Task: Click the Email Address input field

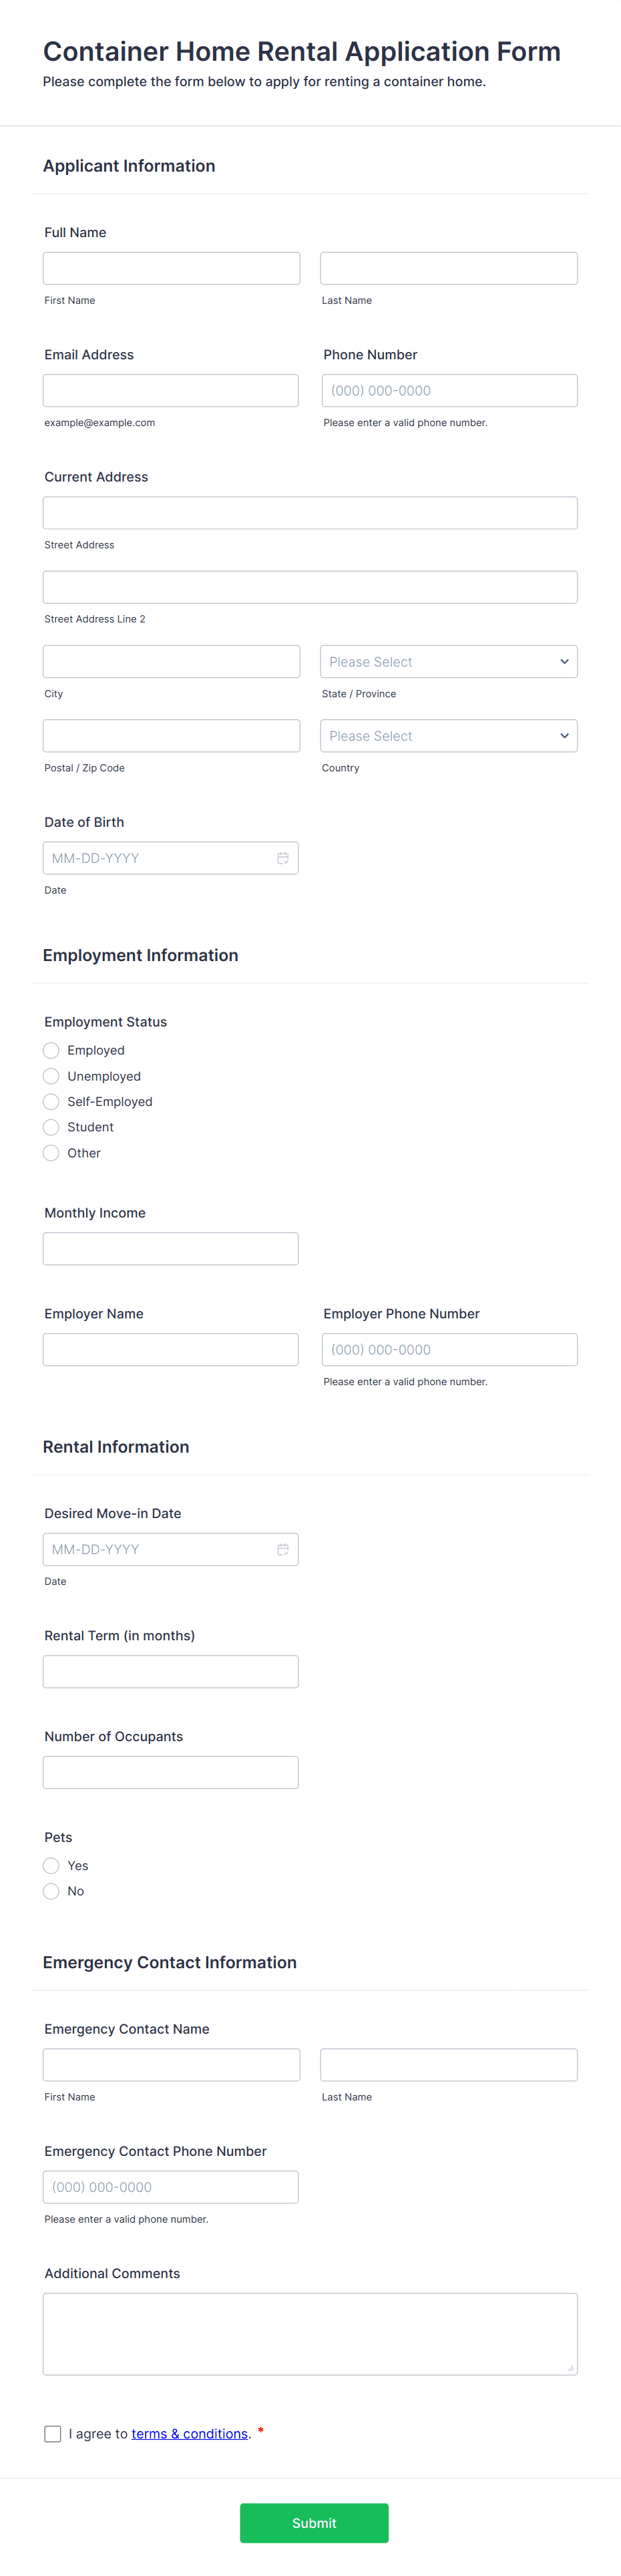Action: coord(170,390)
